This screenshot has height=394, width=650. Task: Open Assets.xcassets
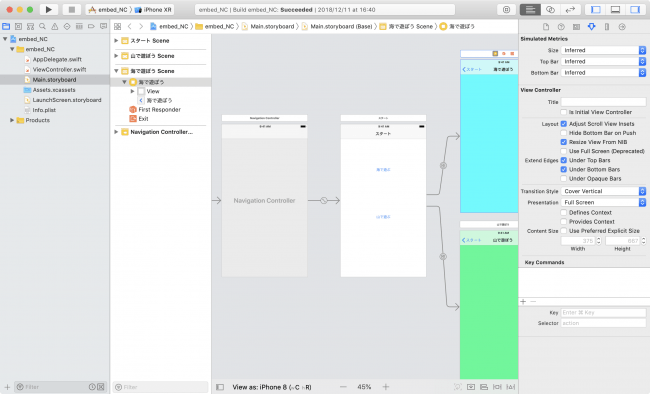[x=54, y=90]
